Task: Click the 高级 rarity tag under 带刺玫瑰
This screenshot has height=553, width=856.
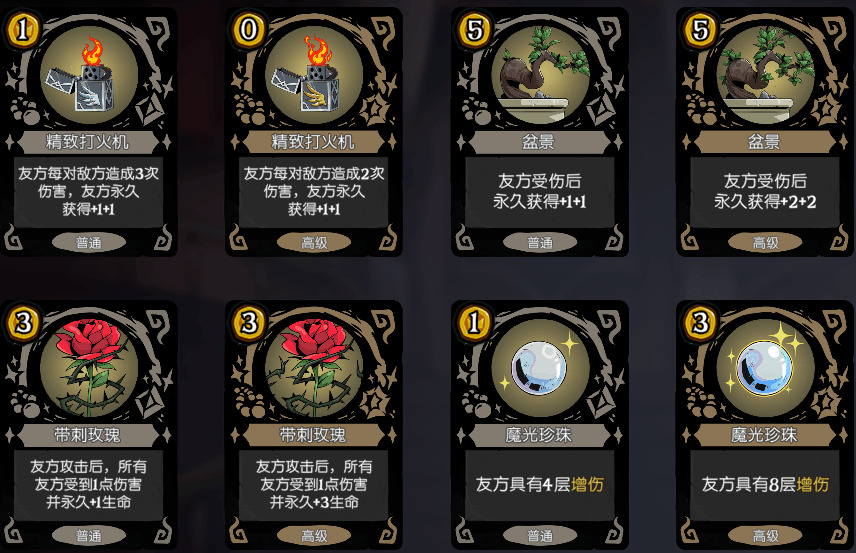Action: pyautogui.click(x=314, y=536)
